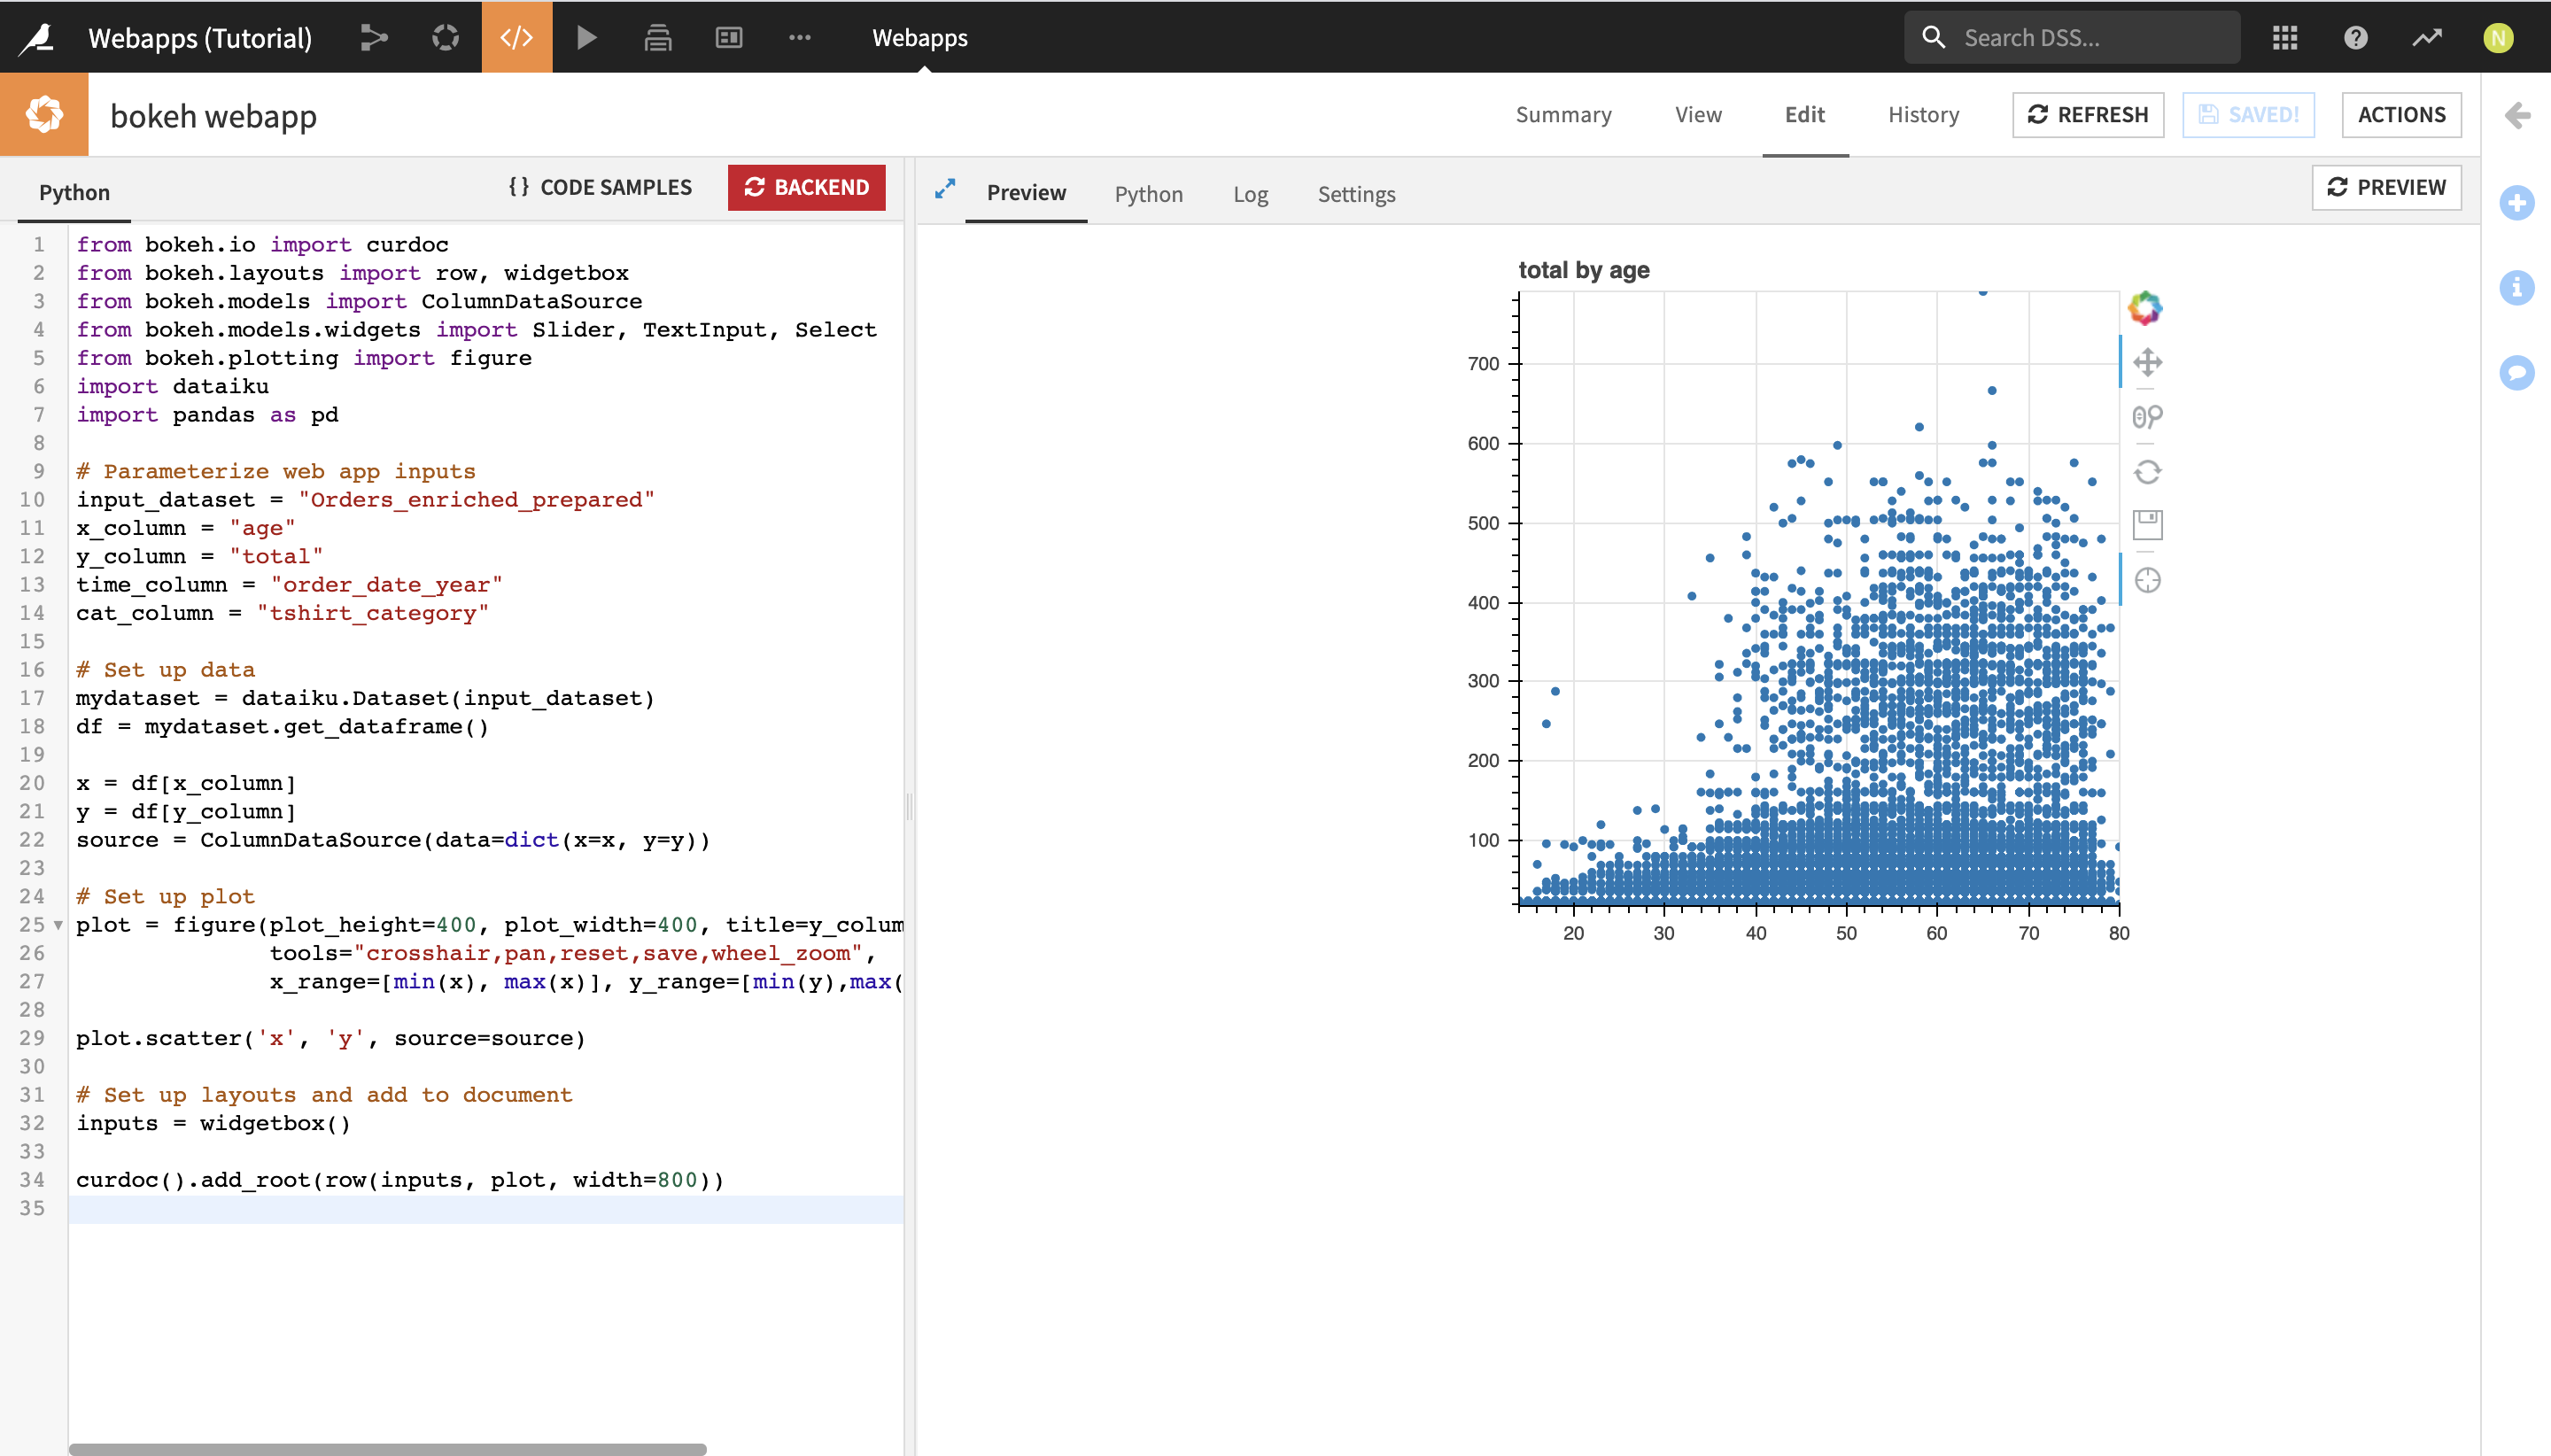Screen dimensions: 2551x1456
Task: Click the CODE SAMPLES button
Action: tap(600, 187)
